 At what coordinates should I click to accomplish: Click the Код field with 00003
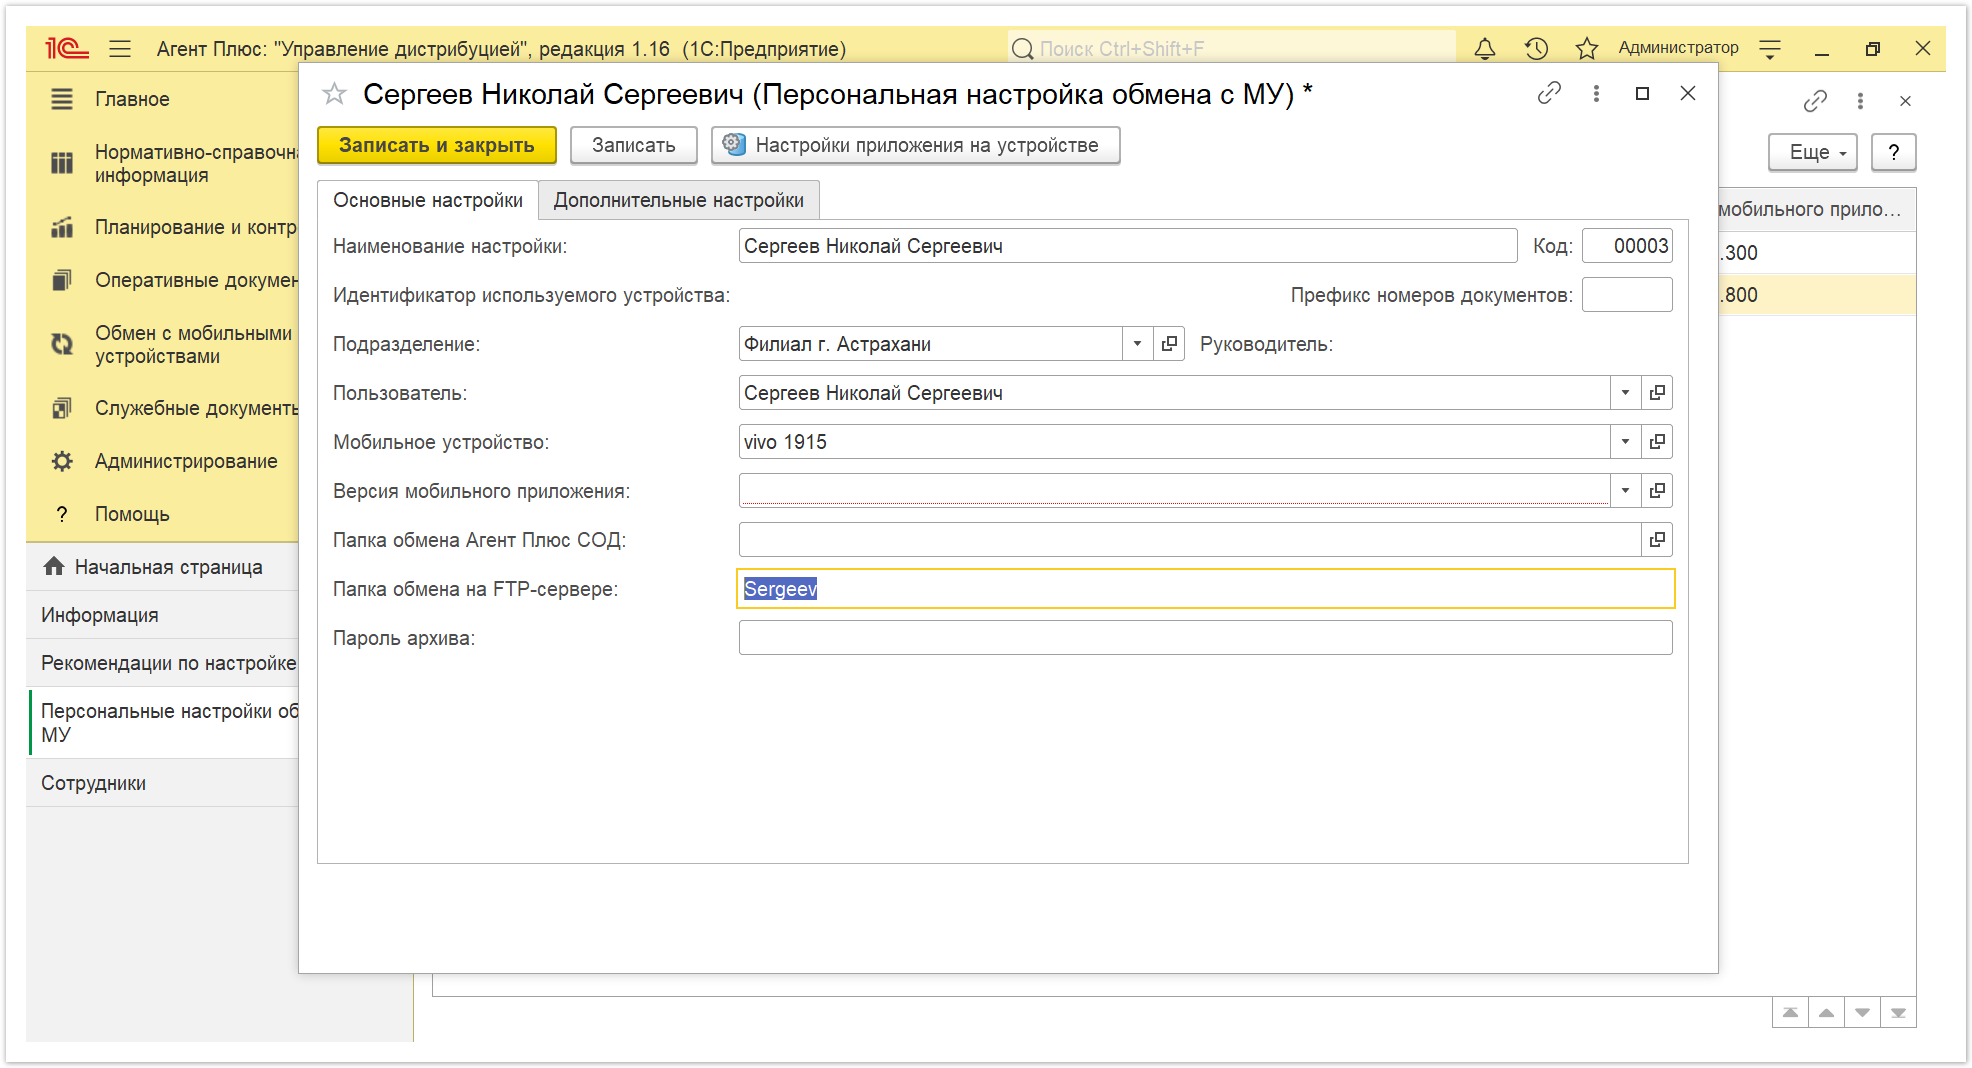point(1627,246)
